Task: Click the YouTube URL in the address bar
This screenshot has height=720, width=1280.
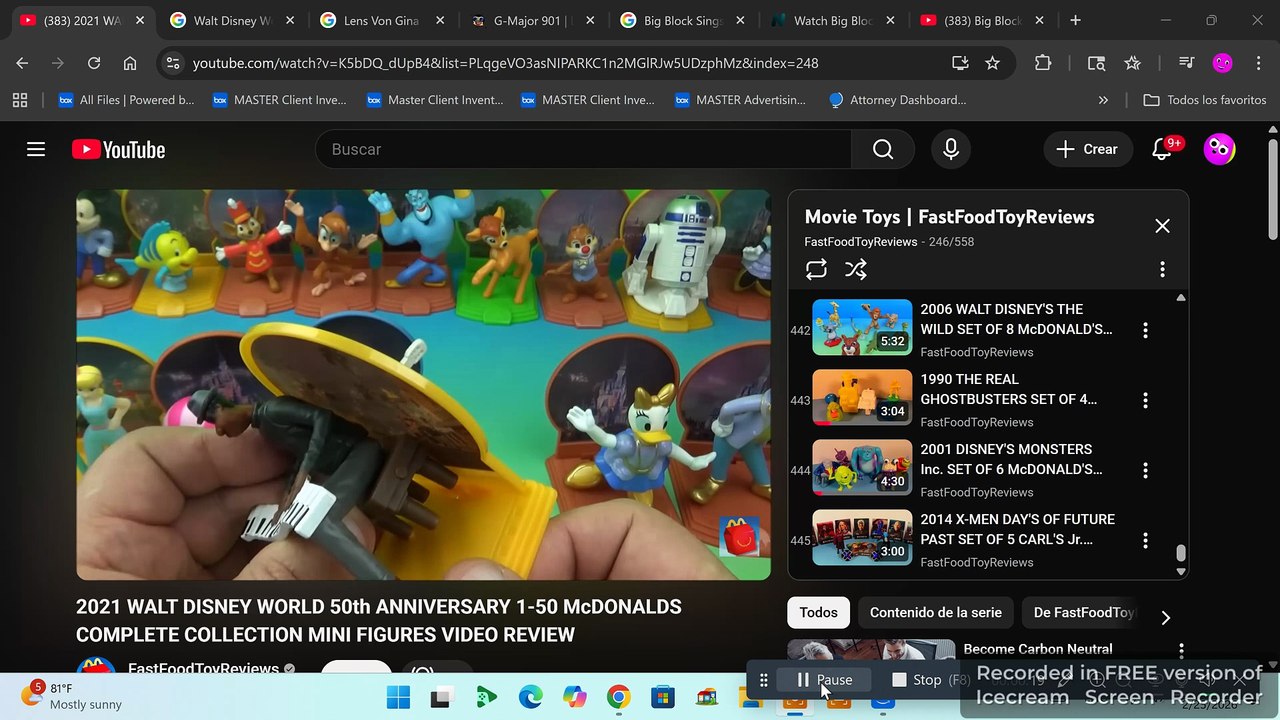Action: click(505, 63)
